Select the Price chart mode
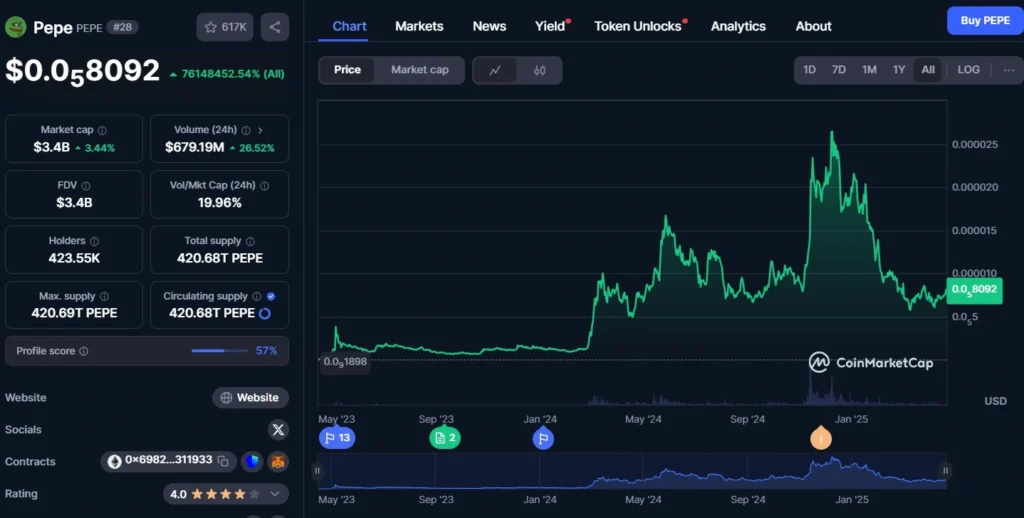This screenshot has height=518, width=1024. coord(347,70)
